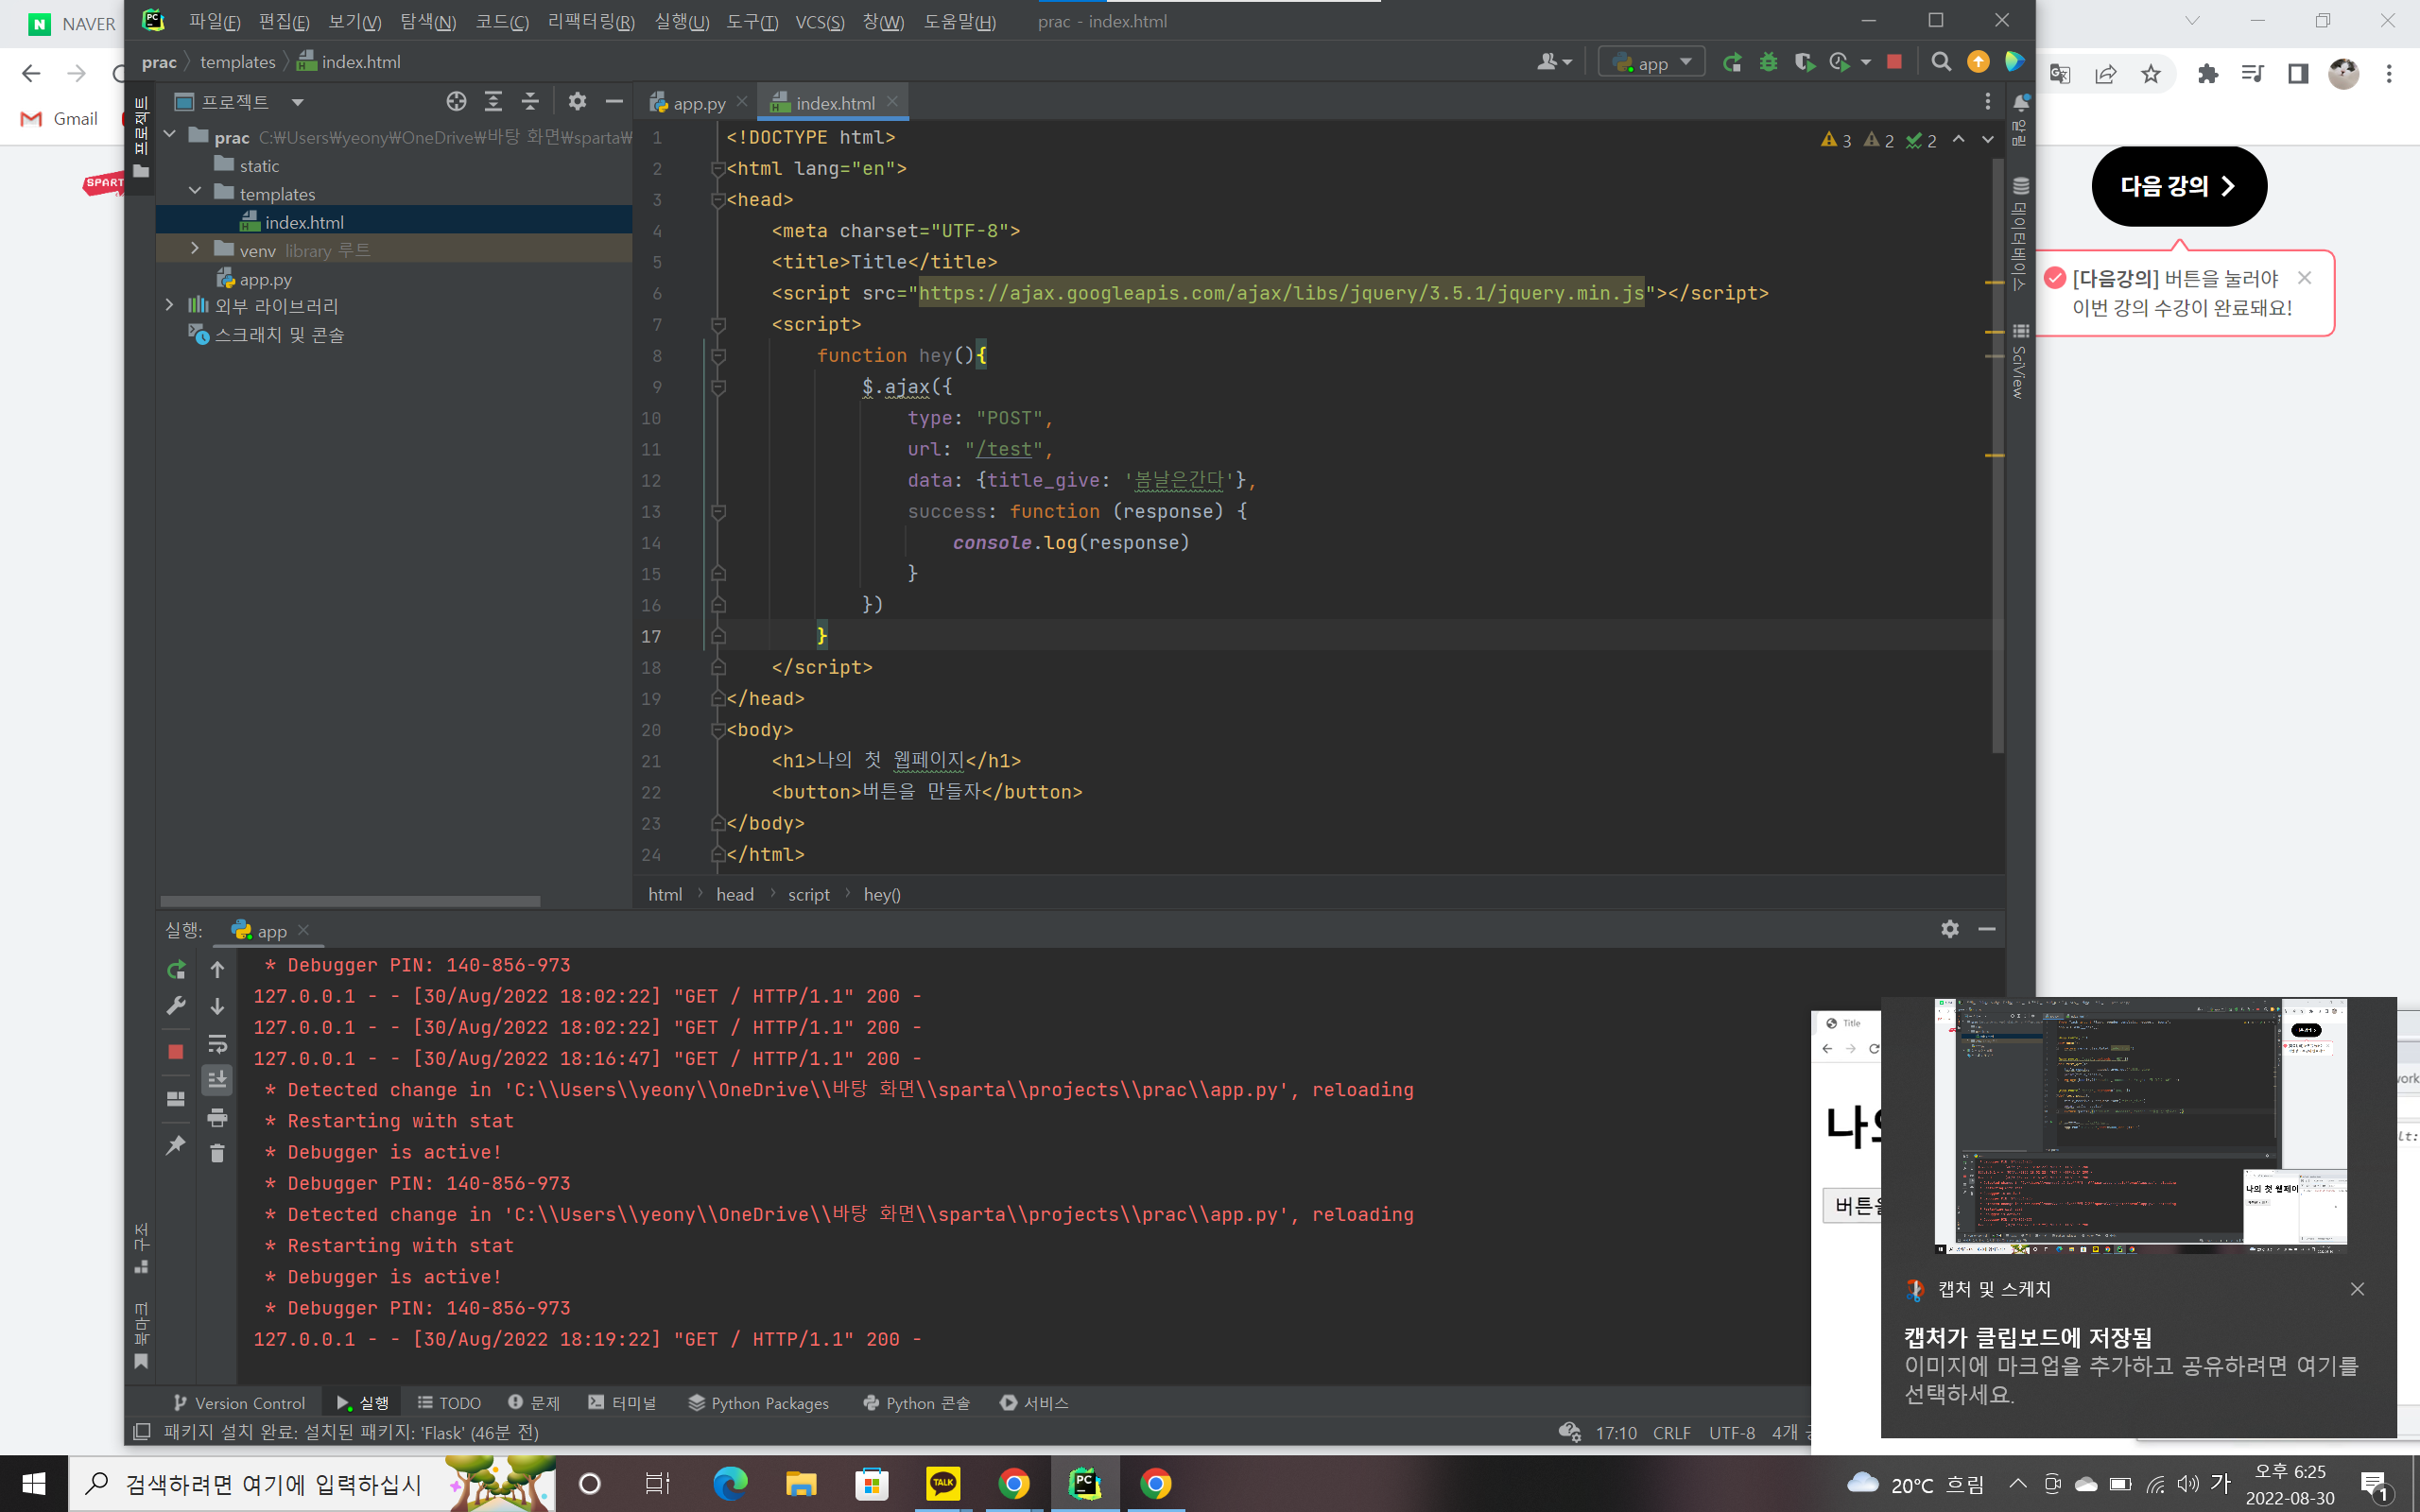This screenshot has width=2420, height=1512.
Task: Open project view mode dropdown
Action: [x=297, y=102]
